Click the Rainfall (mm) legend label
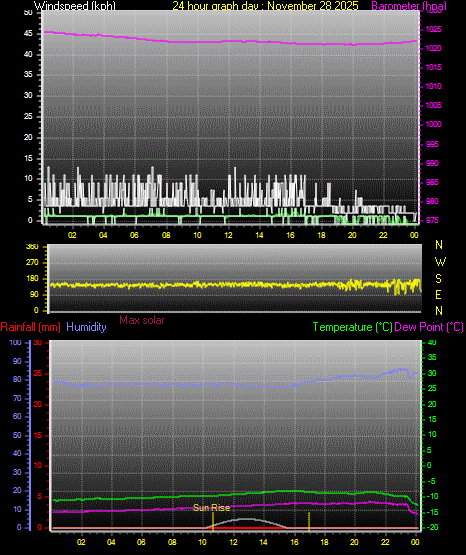466x555 pixels. (x=30, y=327)
